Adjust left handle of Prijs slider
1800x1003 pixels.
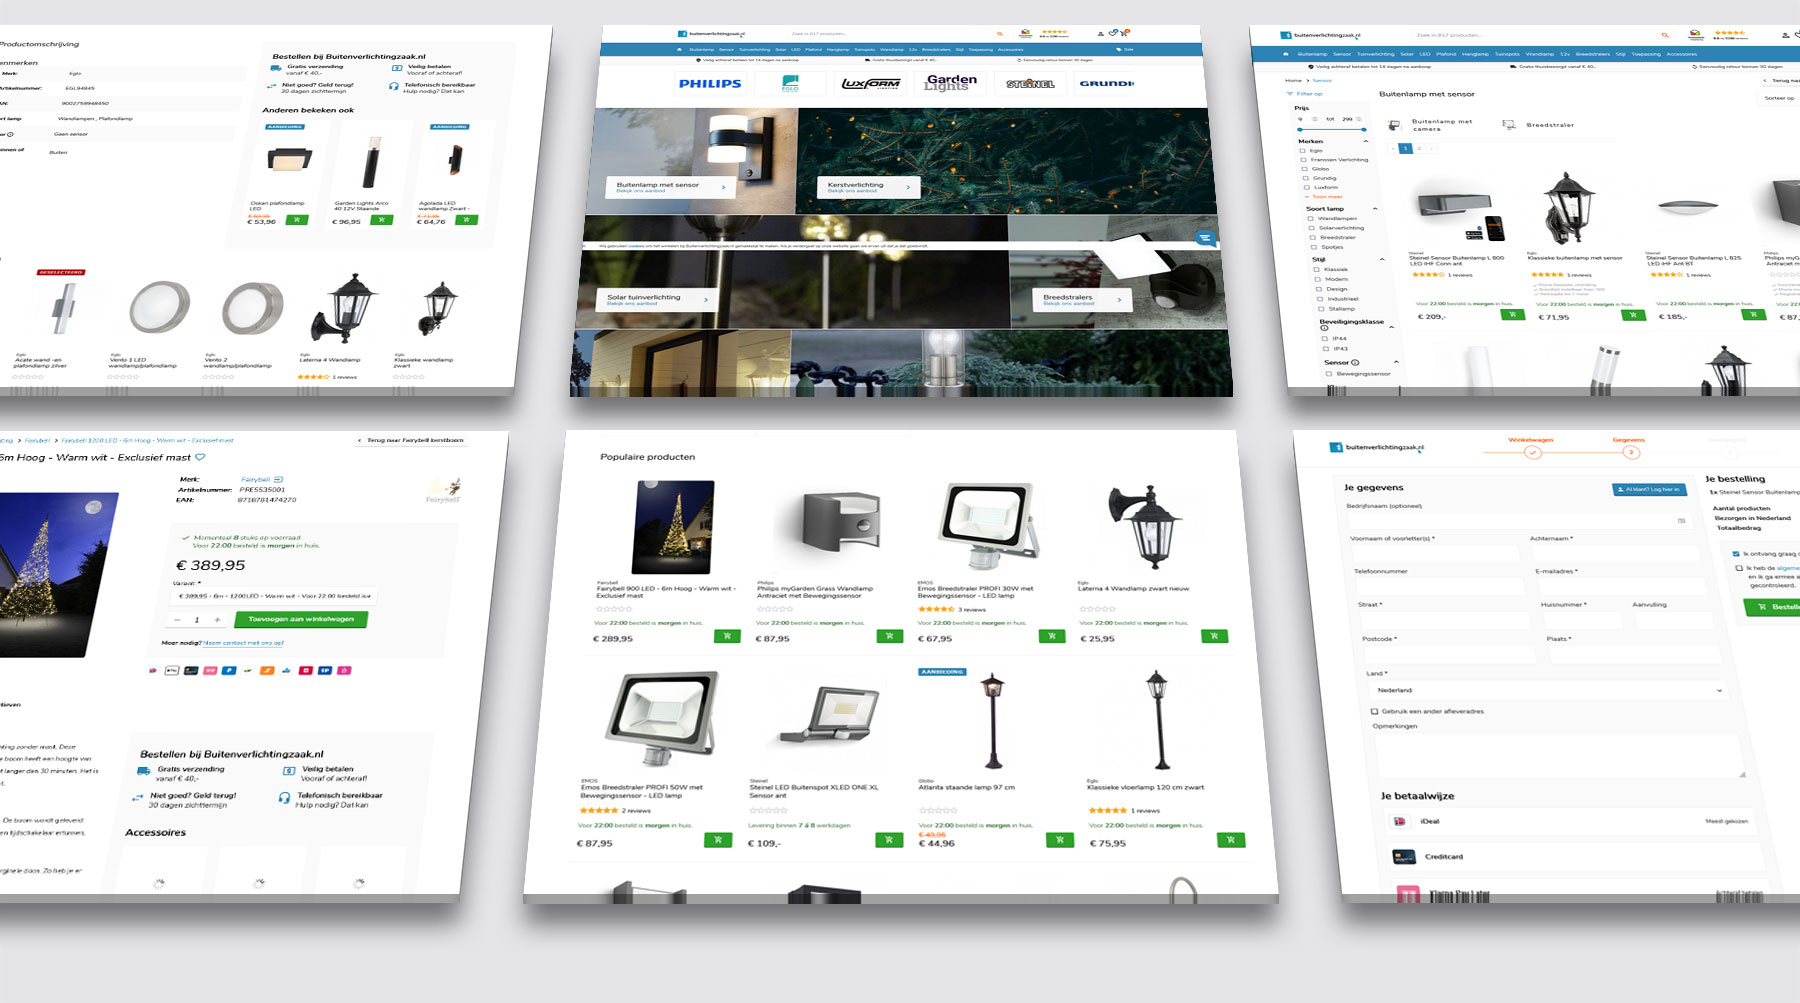tap(1299, 129)
